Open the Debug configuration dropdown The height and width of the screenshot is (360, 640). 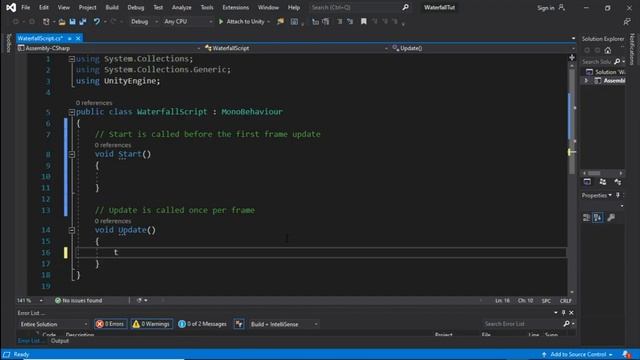(144, 22)
